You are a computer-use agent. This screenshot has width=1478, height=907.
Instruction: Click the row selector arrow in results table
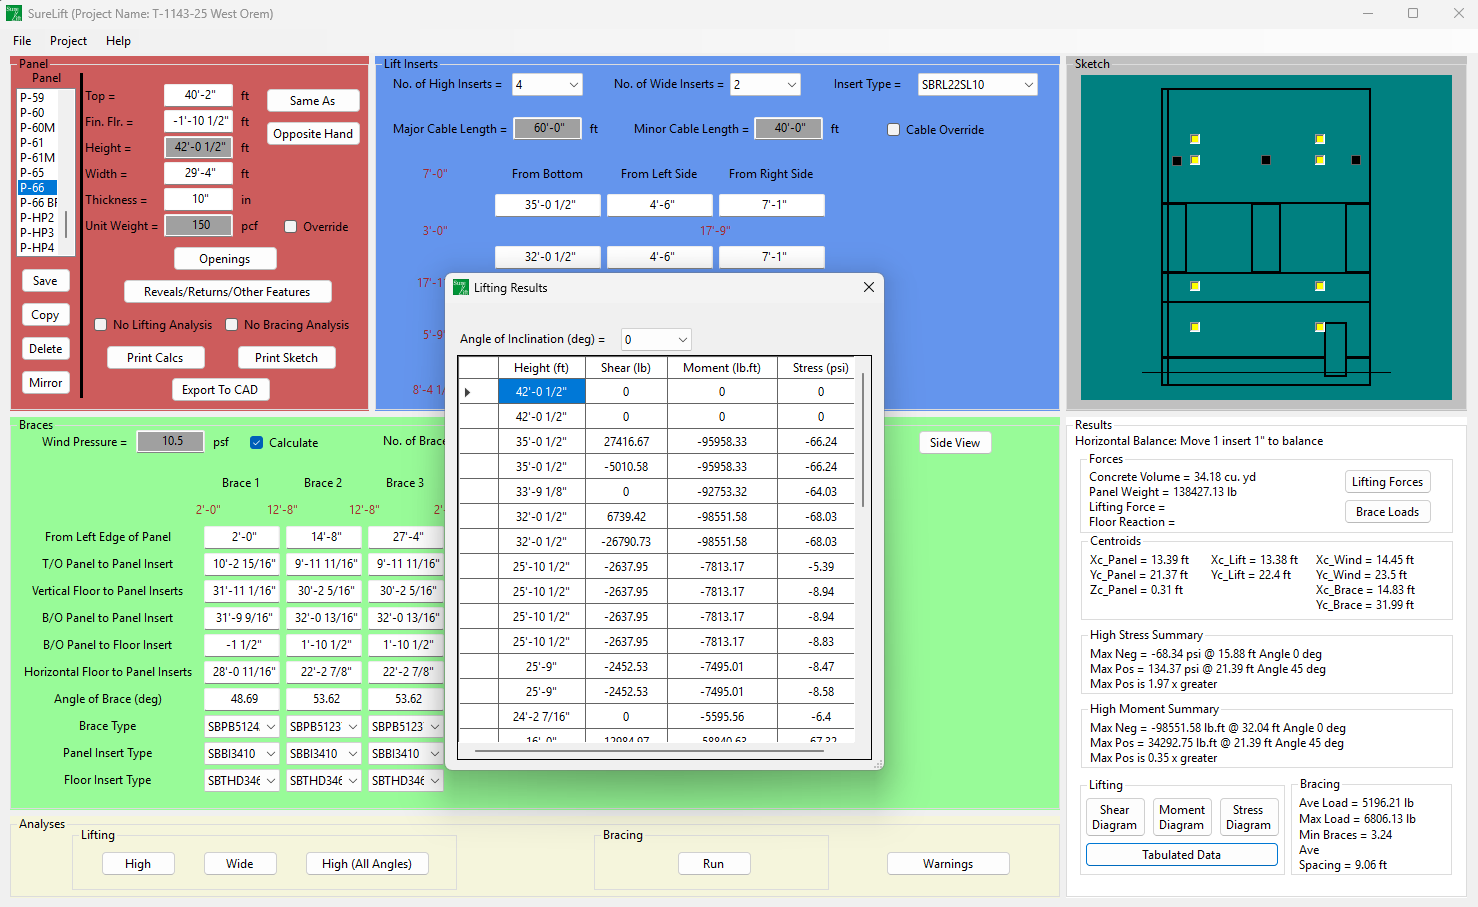tap(467, 392)
